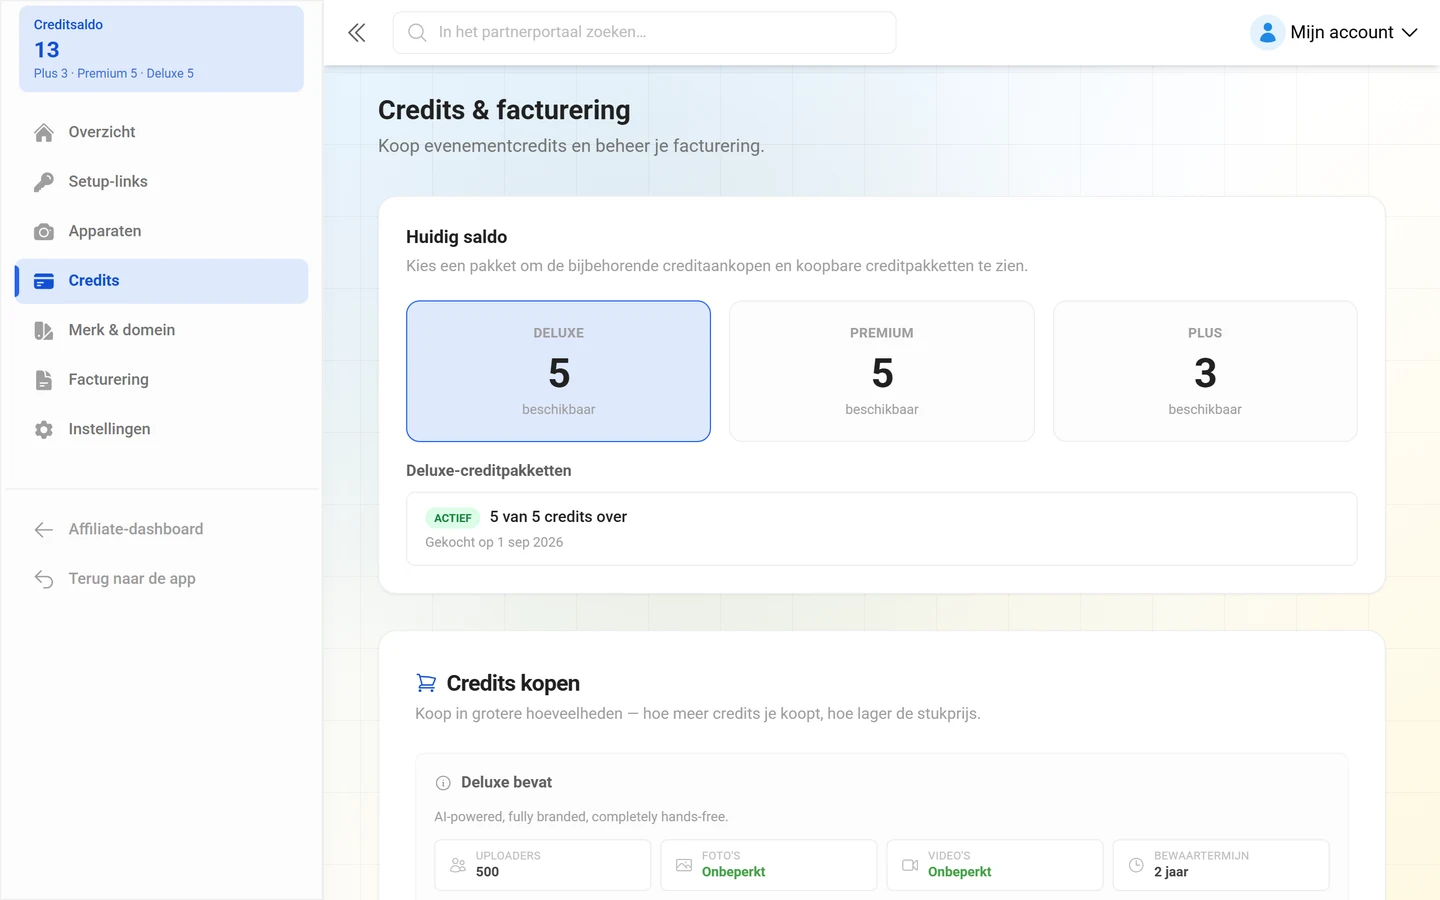Click Terug naar de app link
Screen dimensions: 1440x900
pyautogui.click(x=161, y=579)
